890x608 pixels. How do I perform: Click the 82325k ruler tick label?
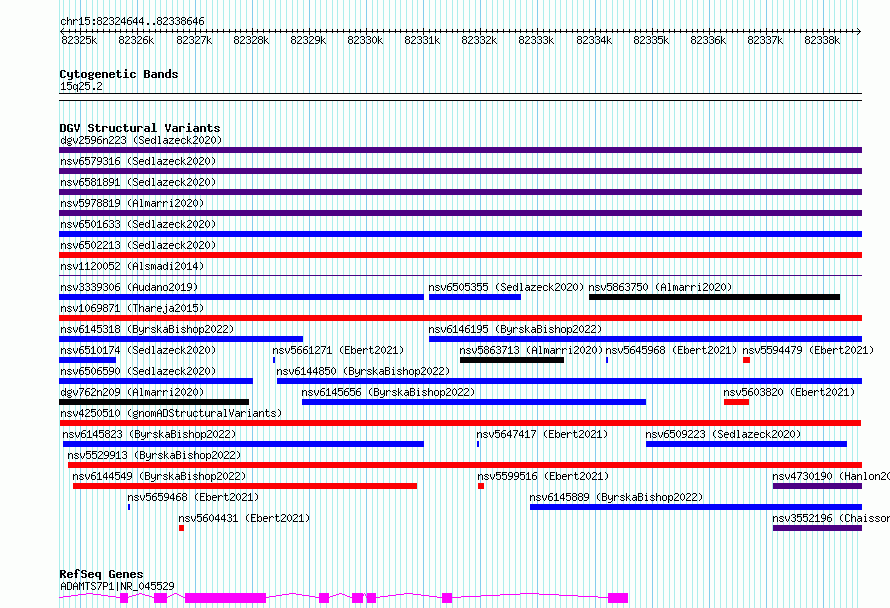pos(79,40)
